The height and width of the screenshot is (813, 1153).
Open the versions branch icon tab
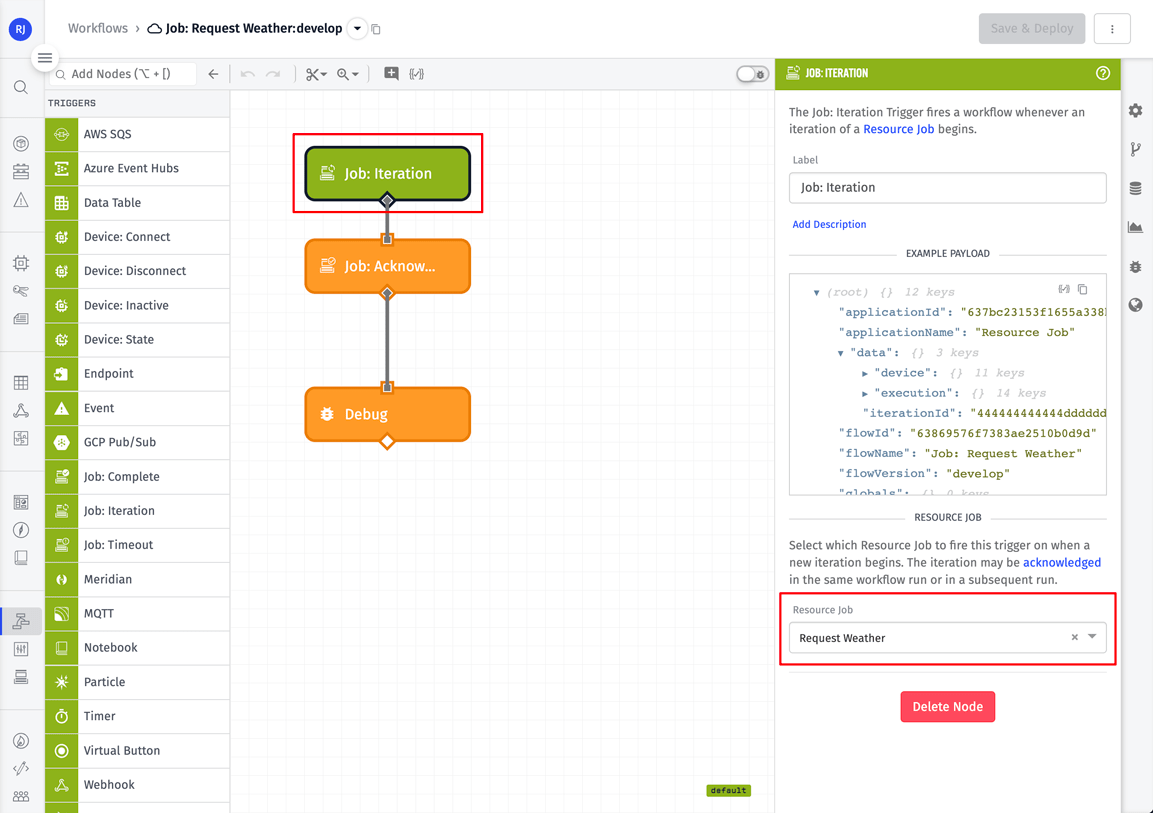[x=1136, y=149]
